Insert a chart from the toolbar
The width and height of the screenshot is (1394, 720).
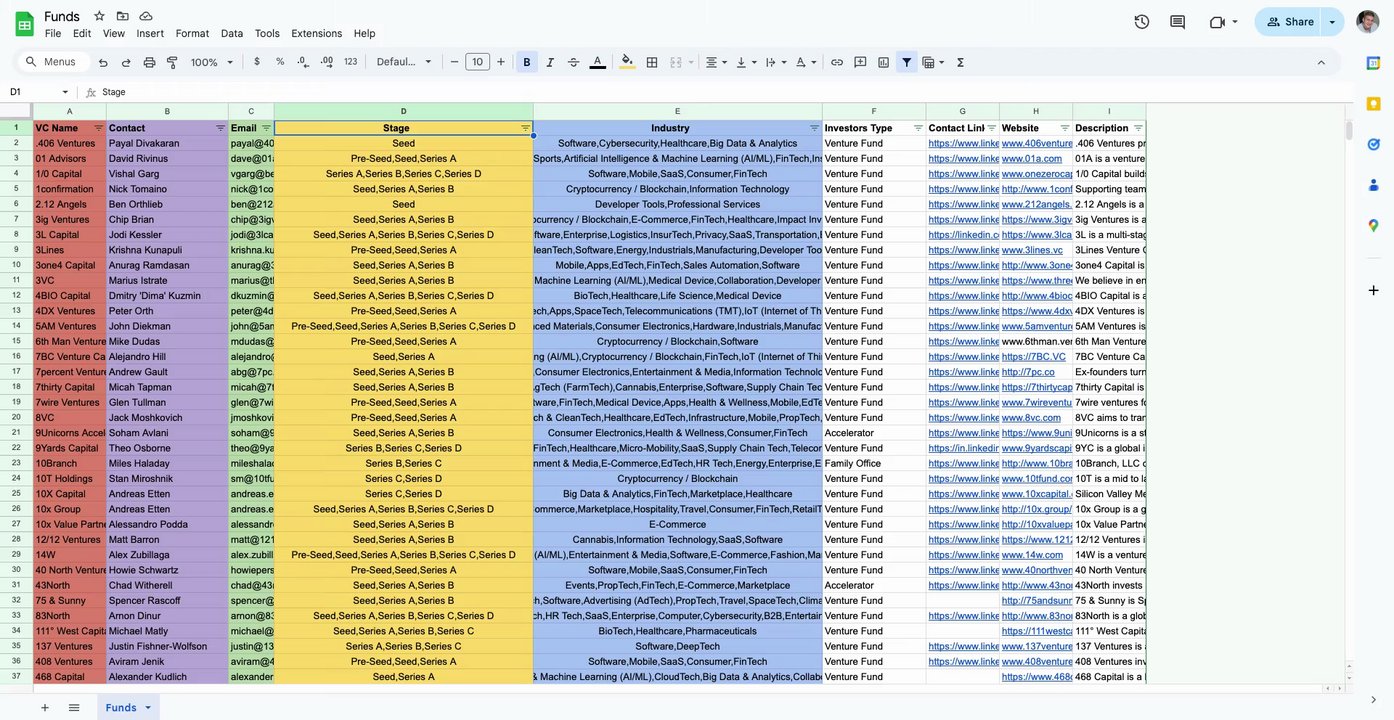(883, 62)
